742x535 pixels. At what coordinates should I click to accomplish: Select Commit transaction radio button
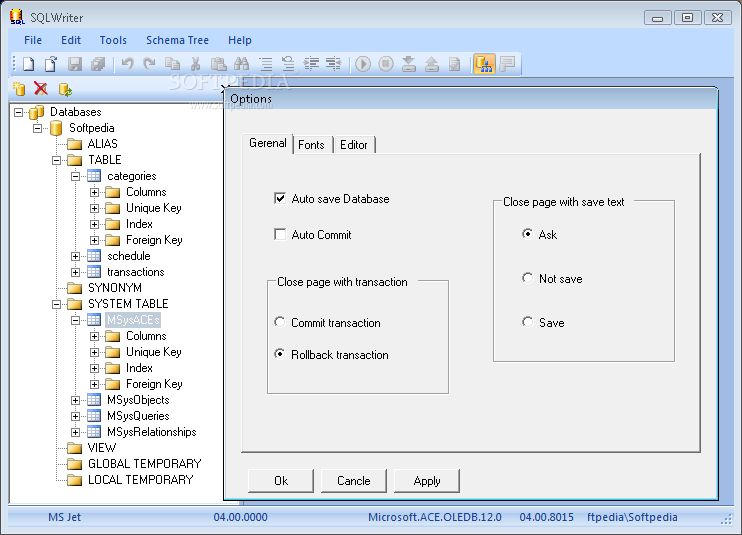click(x=280, y=322)
